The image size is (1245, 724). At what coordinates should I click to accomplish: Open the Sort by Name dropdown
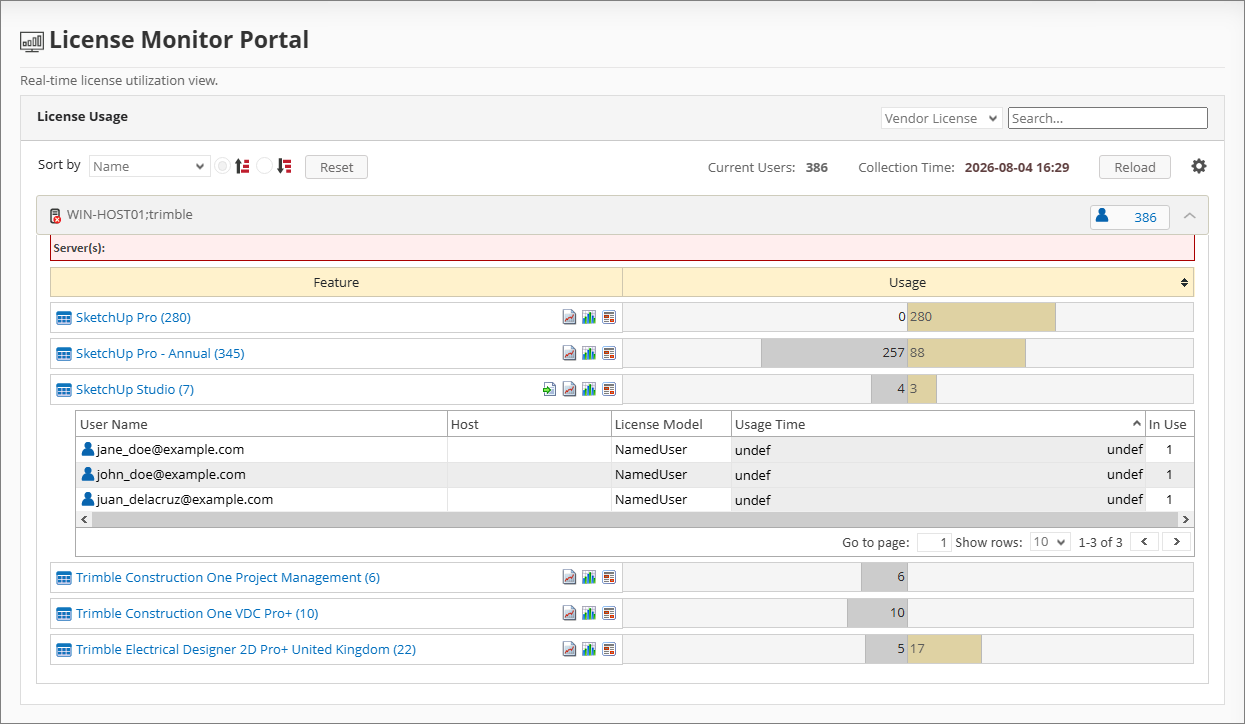(x=149, y=166)
